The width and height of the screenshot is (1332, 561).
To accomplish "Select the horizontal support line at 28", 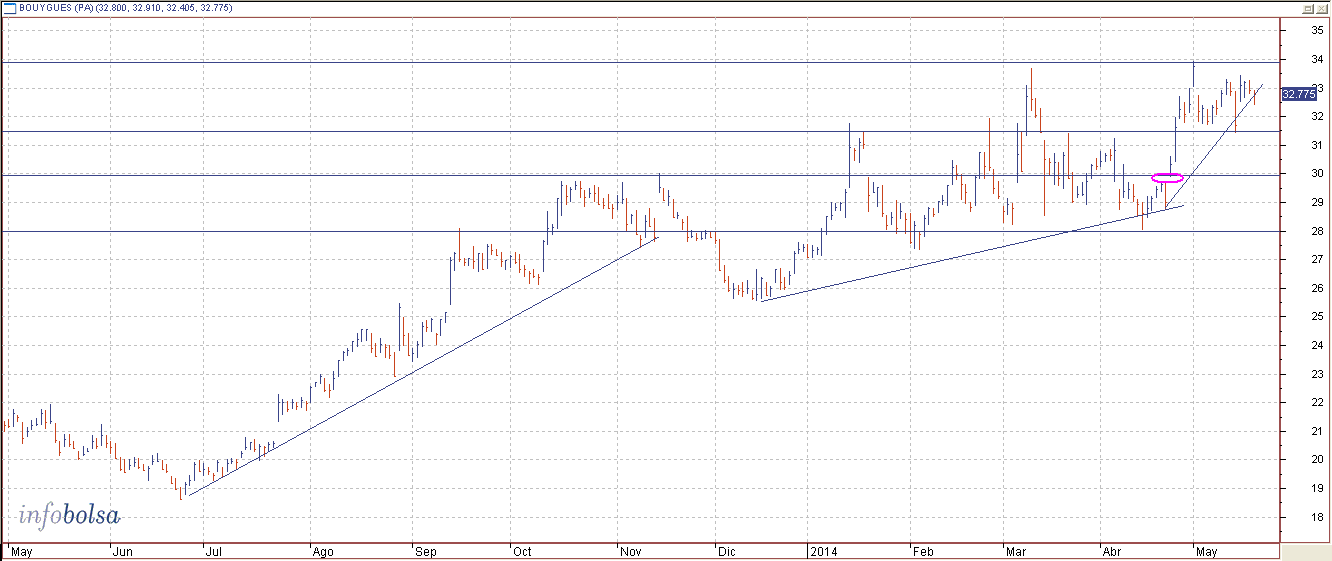I will pos(640,232).
